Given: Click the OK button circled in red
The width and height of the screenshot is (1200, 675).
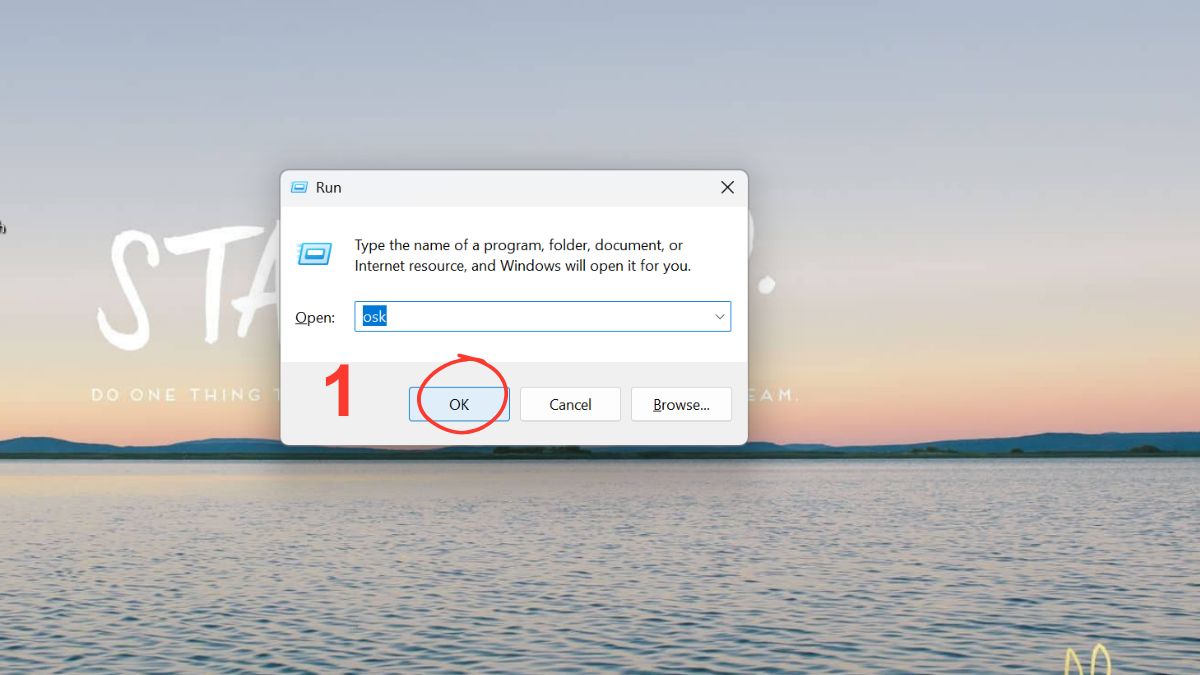Looking at the screenshot, I should pos(459,404).
